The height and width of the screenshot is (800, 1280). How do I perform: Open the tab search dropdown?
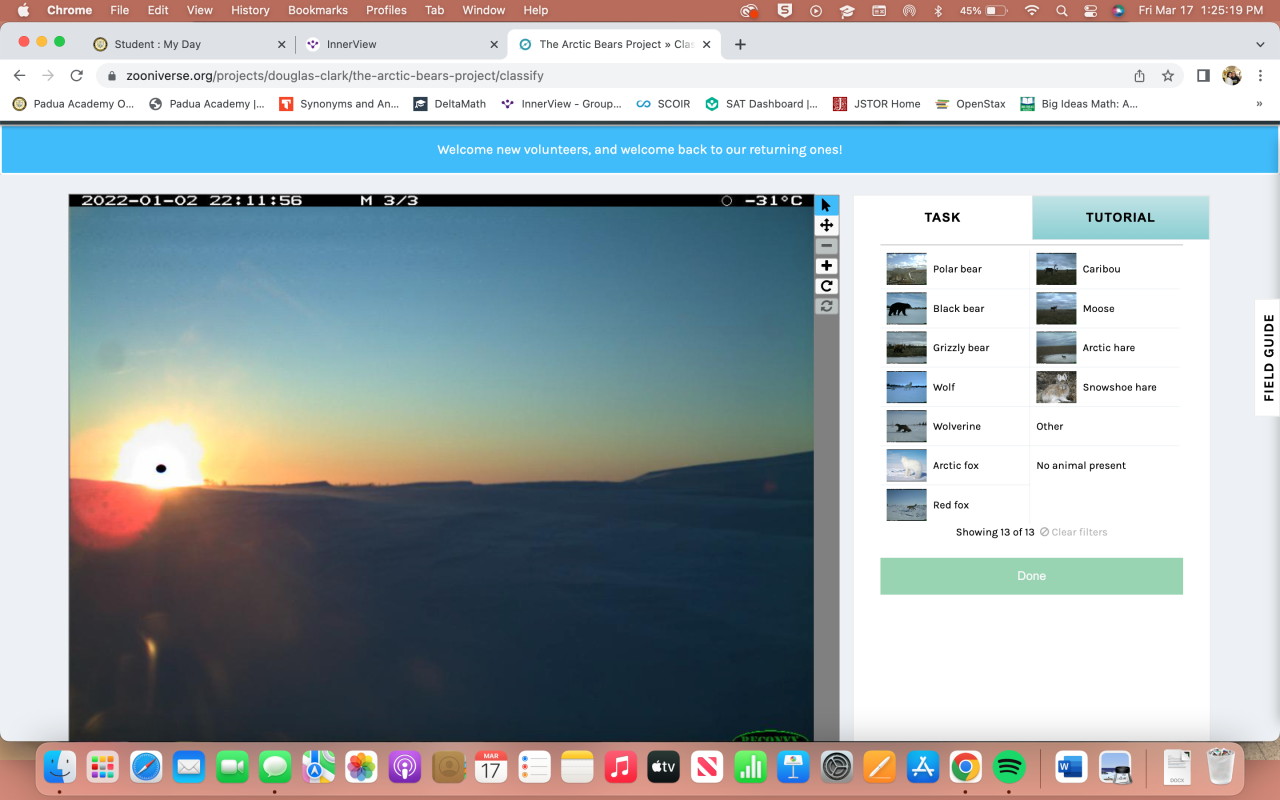1260,44
